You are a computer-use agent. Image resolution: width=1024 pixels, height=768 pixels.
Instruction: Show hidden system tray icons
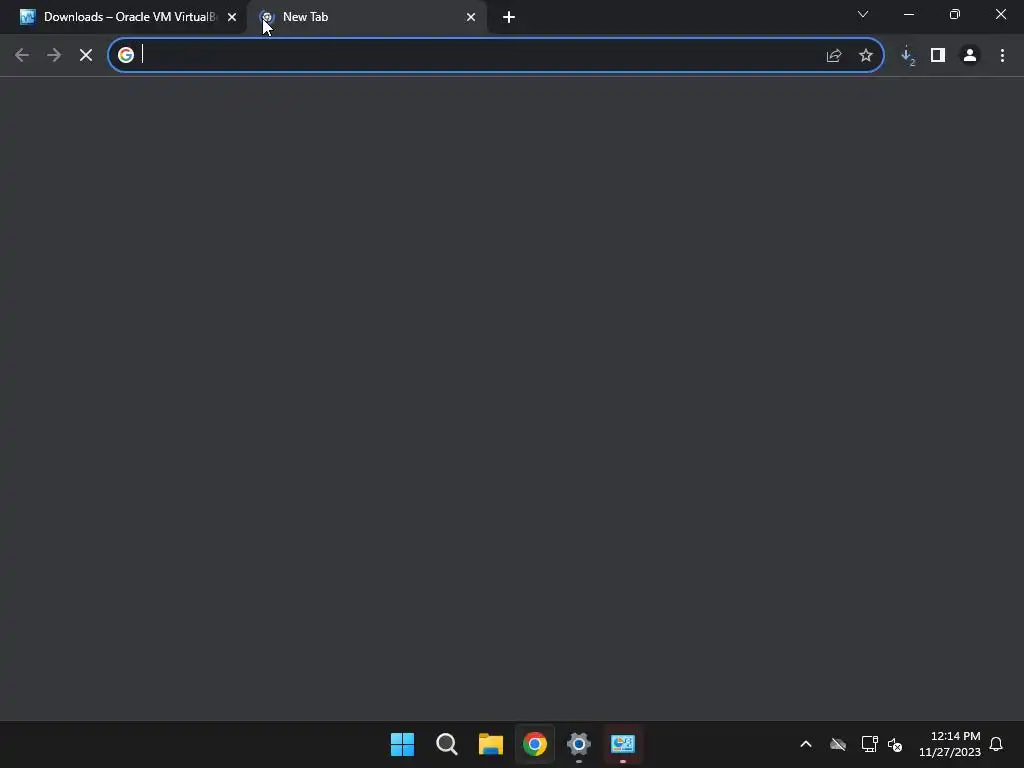[x=806, y=744]
